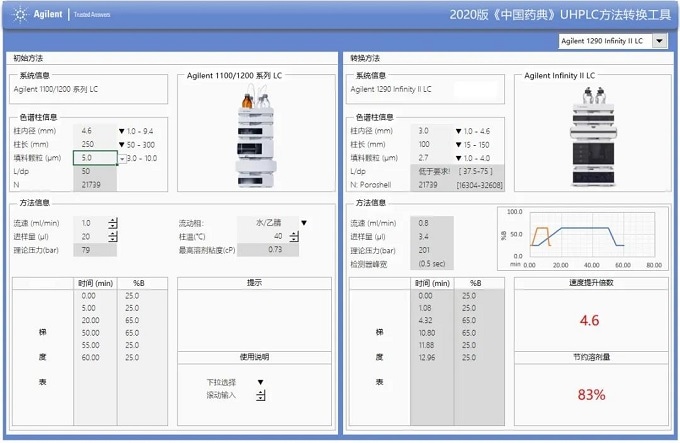Screen dimensions: 680x443
Task: Adjust the column temperature 40 spinner
Action: coord(292,237)
